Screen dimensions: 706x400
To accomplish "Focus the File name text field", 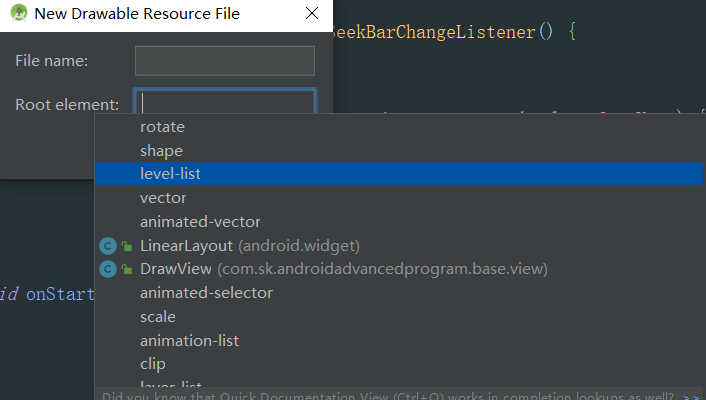I will click(x=225, y=61).
